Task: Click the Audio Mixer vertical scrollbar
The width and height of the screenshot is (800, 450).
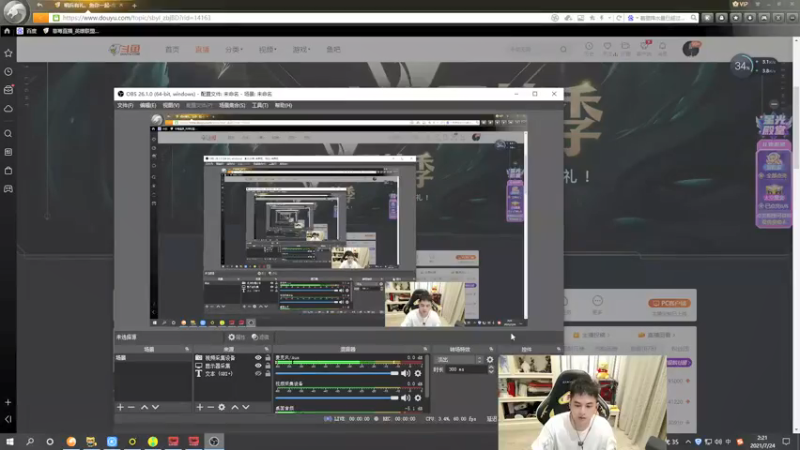Action: (x=427, y=377)
